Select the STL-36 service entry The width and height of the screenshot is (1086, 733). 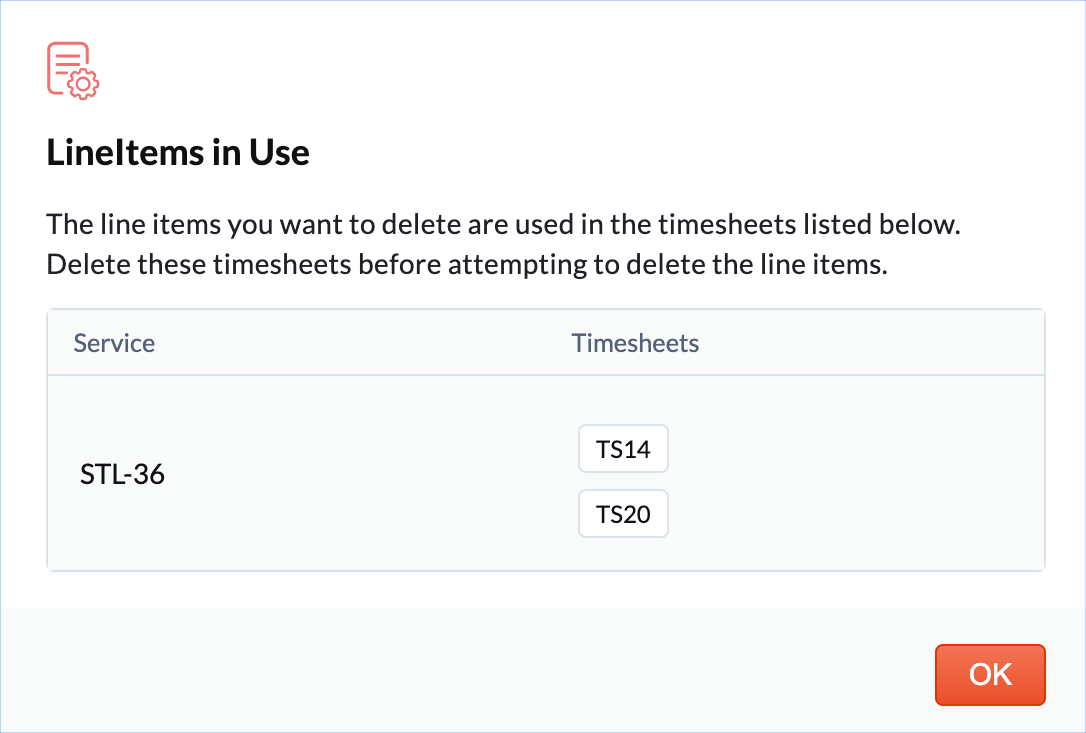tap(122, 474)
